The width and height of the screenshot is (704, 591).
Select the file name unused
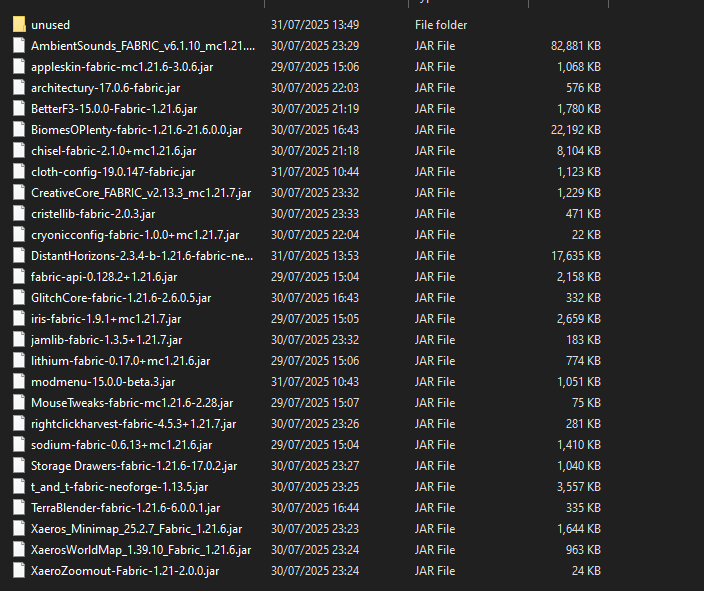[x=50, y=25]
